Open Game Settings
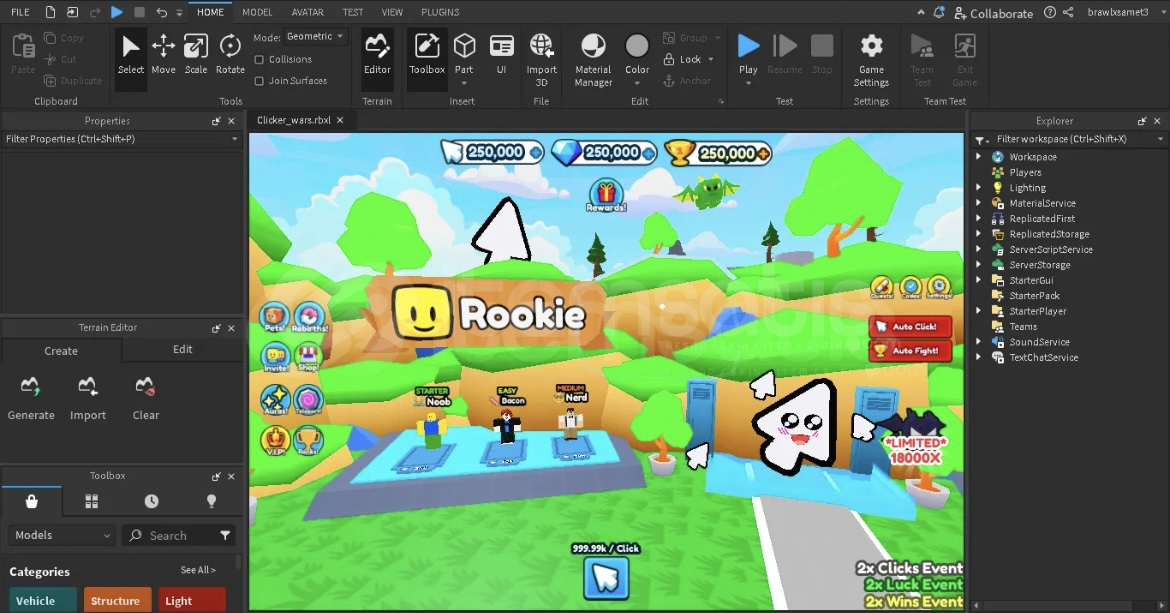The image size is (1170, 613). pos(871,60)
